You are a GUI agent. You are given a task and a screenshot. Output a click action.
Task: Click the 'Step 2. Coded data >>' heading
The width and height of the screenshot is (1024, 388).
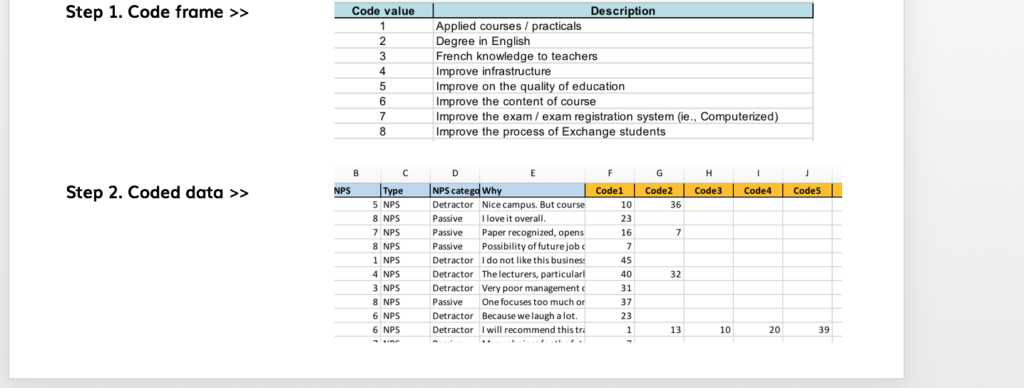(x=157, y=192)
